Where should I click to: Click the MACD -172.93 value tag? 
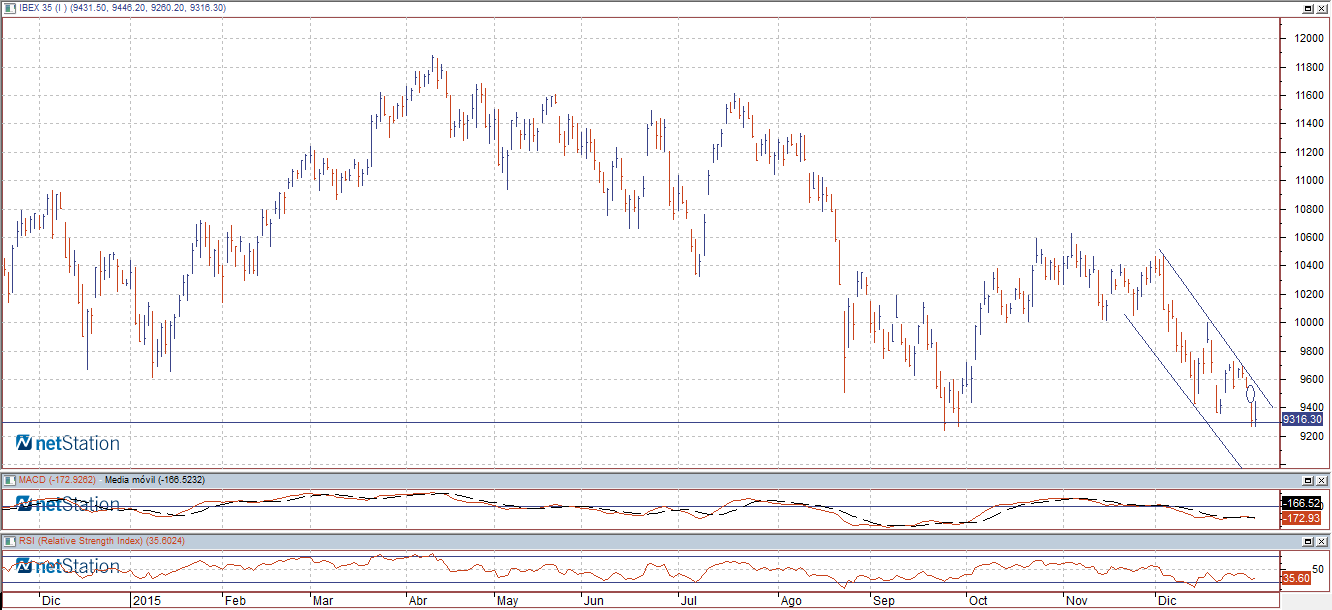1301,518
